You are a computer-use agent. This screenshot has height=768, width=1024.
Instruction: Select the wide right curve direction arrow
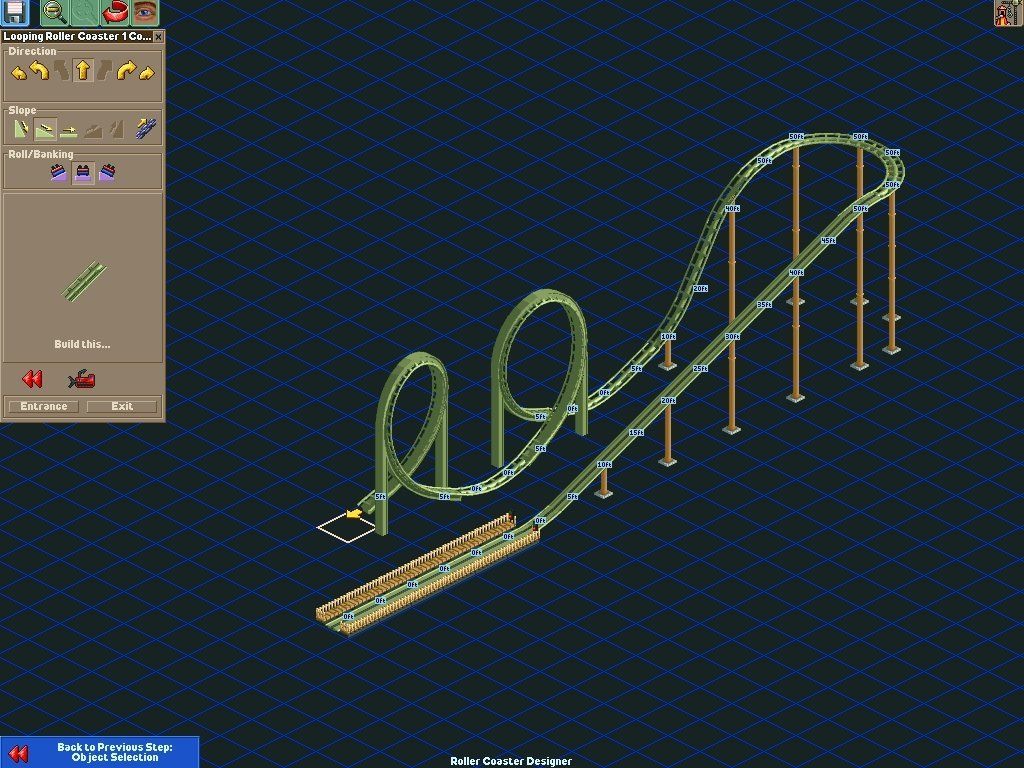pos(125,72)
